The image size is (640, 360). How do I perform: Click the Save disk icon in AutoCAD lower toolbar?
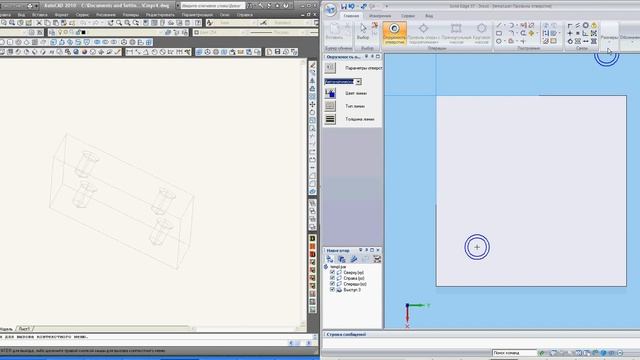[278, 52]
